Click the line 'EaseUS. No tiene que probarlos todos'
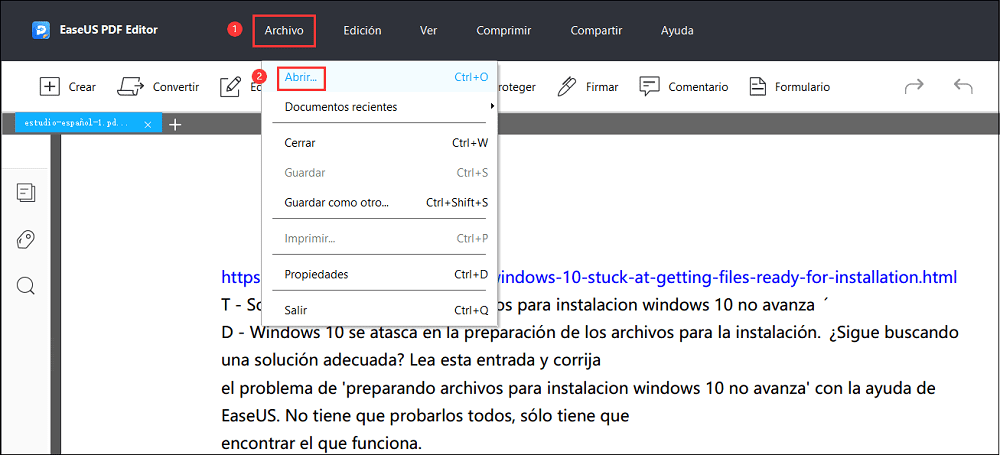This screenshot has width=1000, height=455. 425,416
